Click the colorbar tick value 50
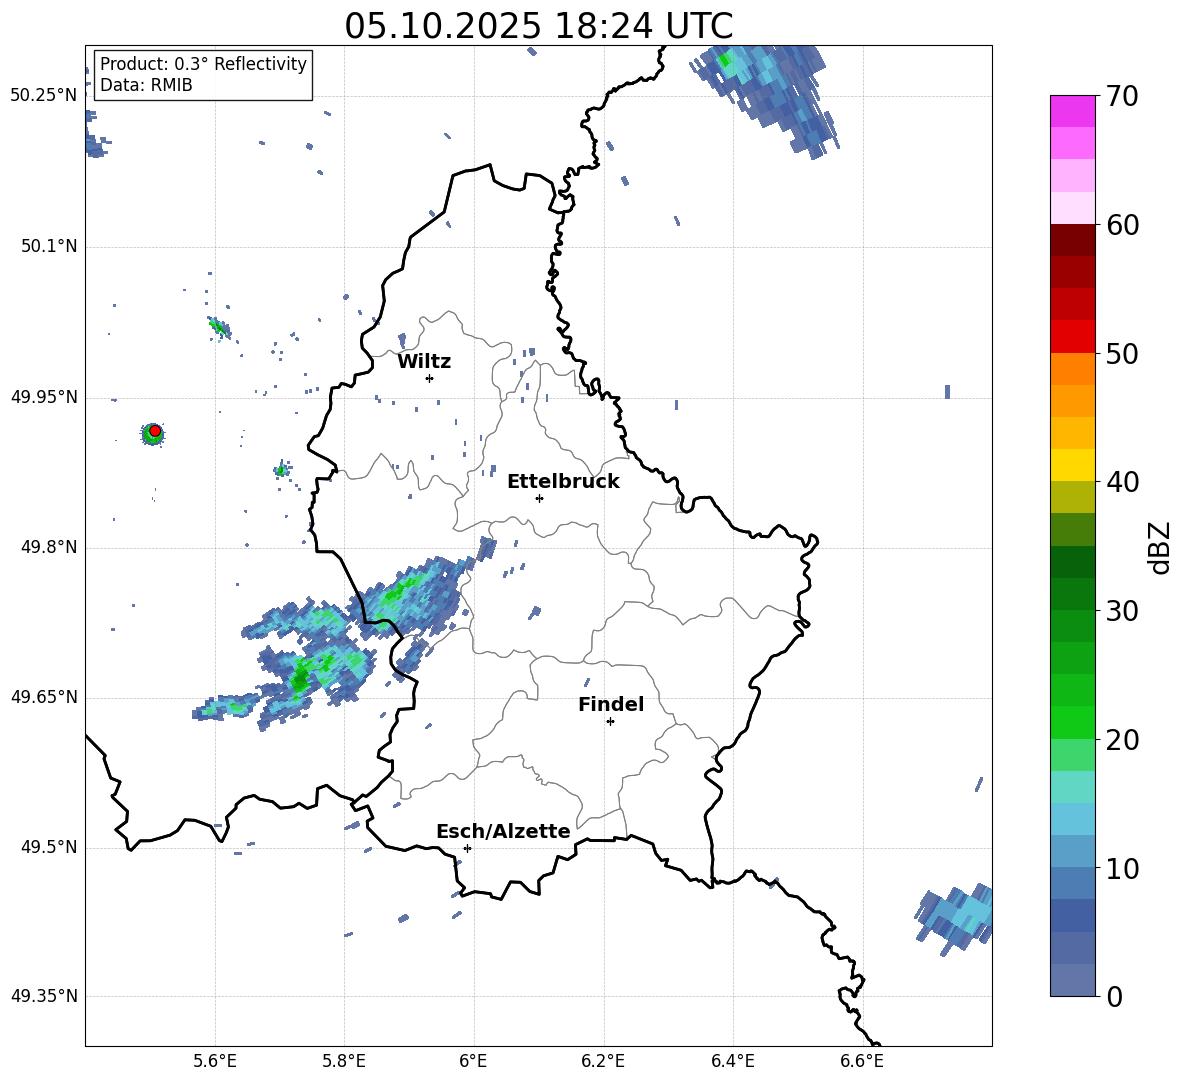The height and width of the screenshot is (1081, 1184). click(1122, 353)
